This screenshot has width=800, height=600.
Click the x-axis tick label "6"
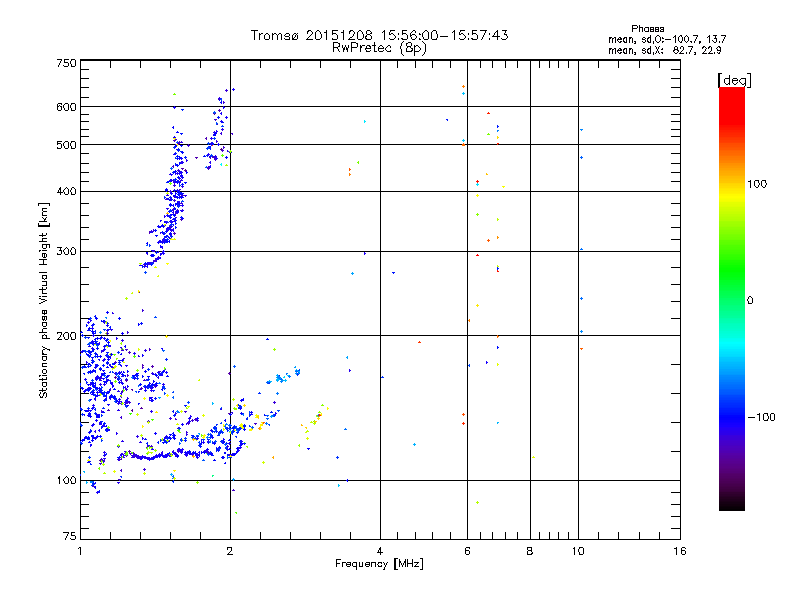467,551
